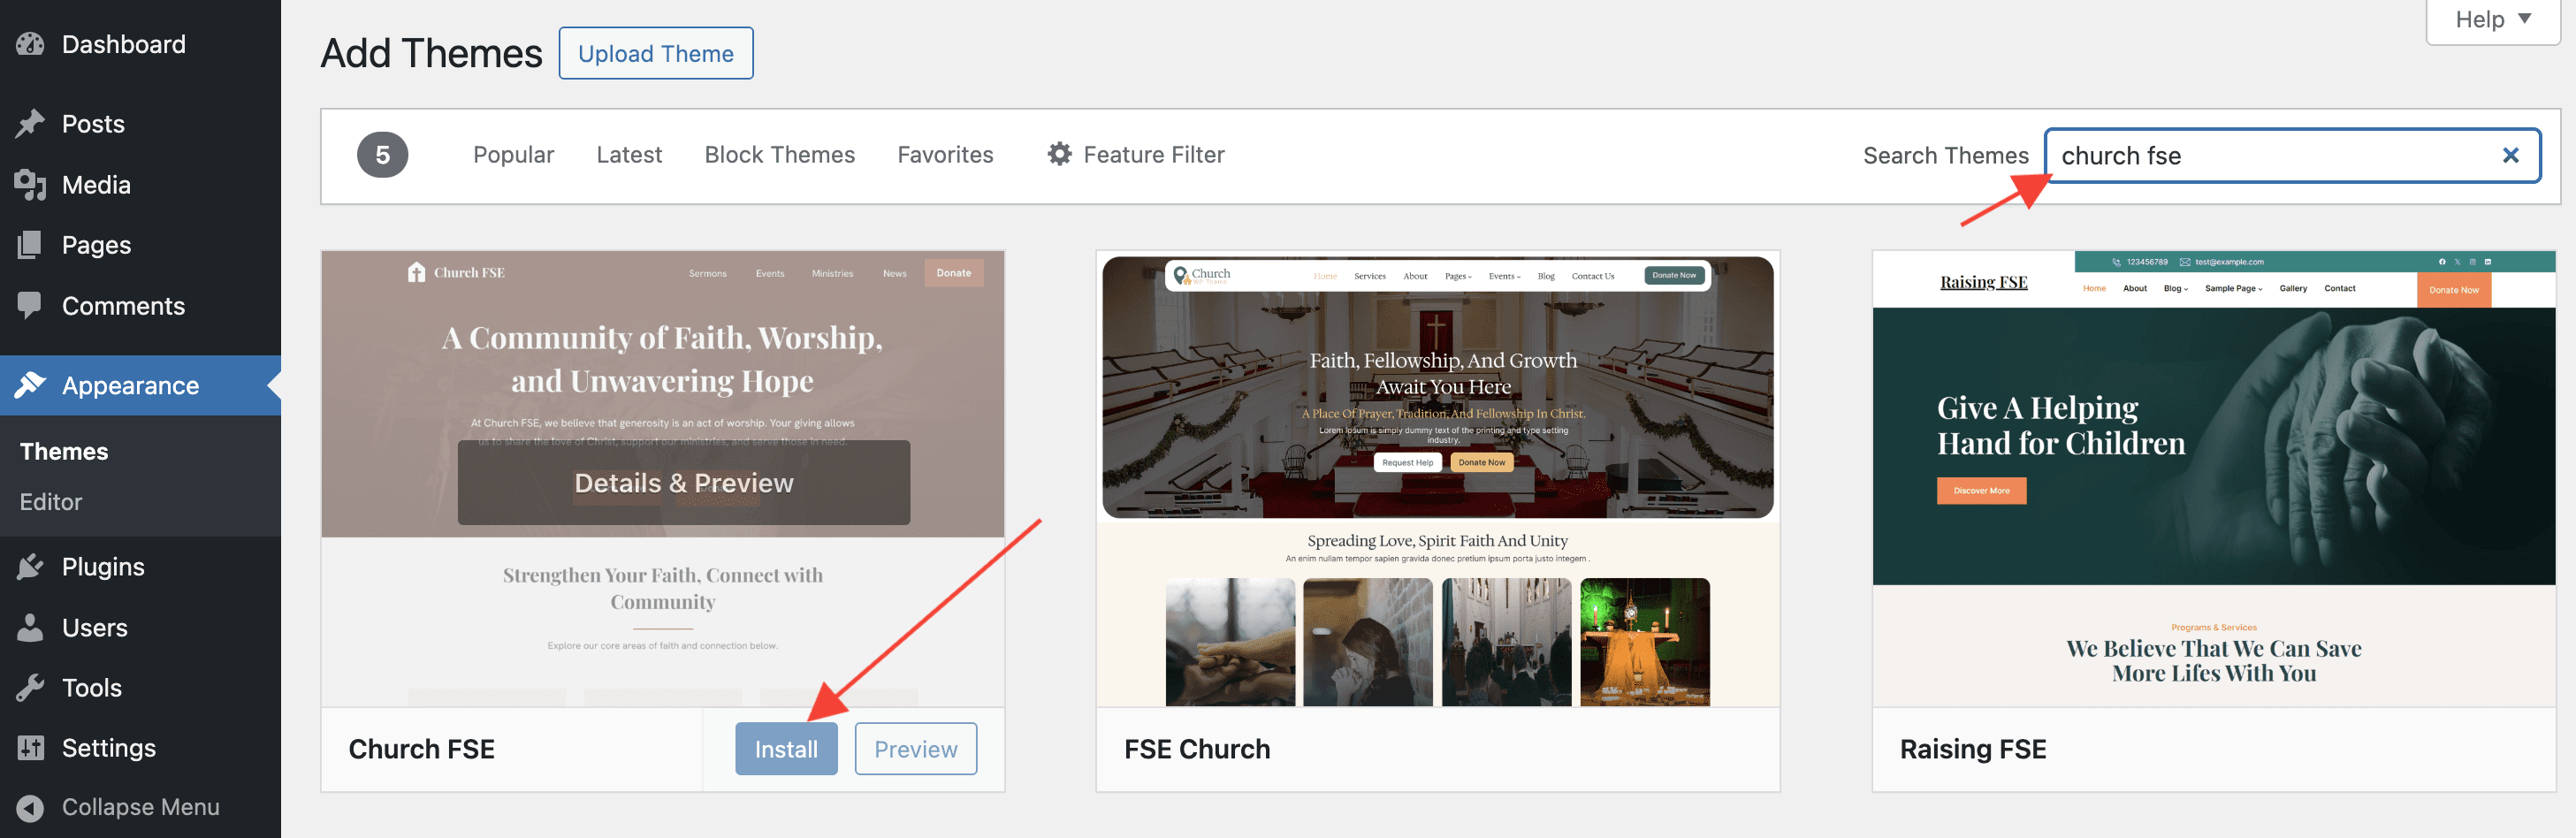Click the Search Themes label
This screenshot has width=2576, height=838.
[x=1945, y=156]
